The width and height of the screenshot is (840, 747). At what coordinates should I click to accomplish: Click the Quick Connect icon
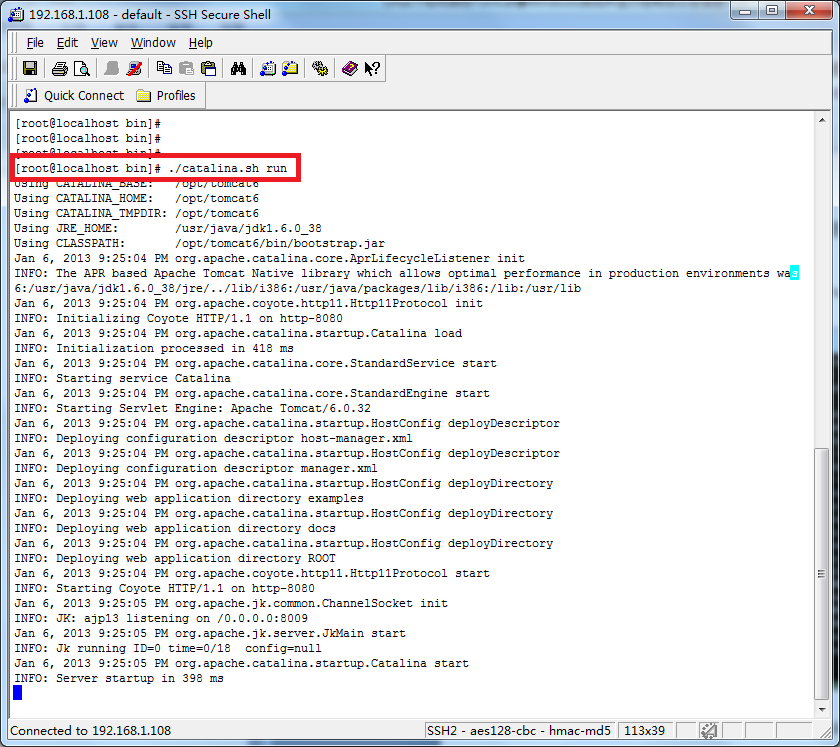point(31,95)
